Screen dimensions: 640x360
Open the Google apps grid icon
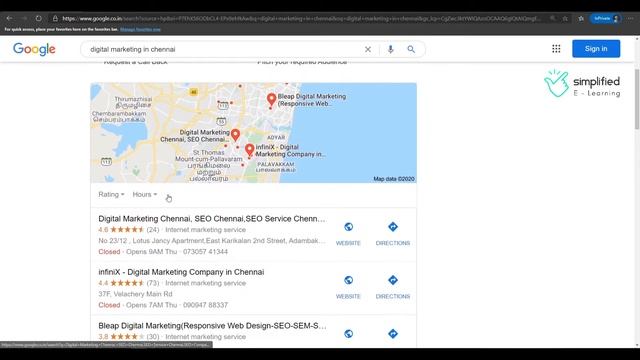pos(556,49)
